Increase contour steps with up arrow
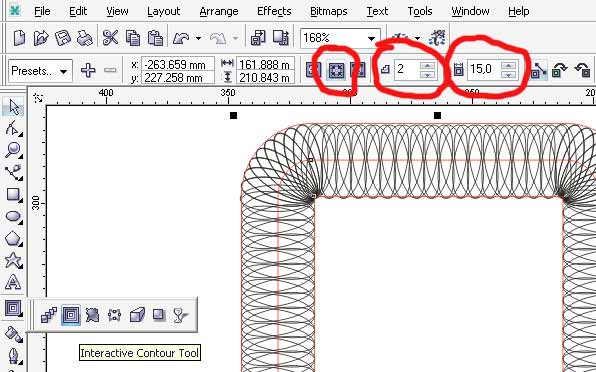 [428, 65]
